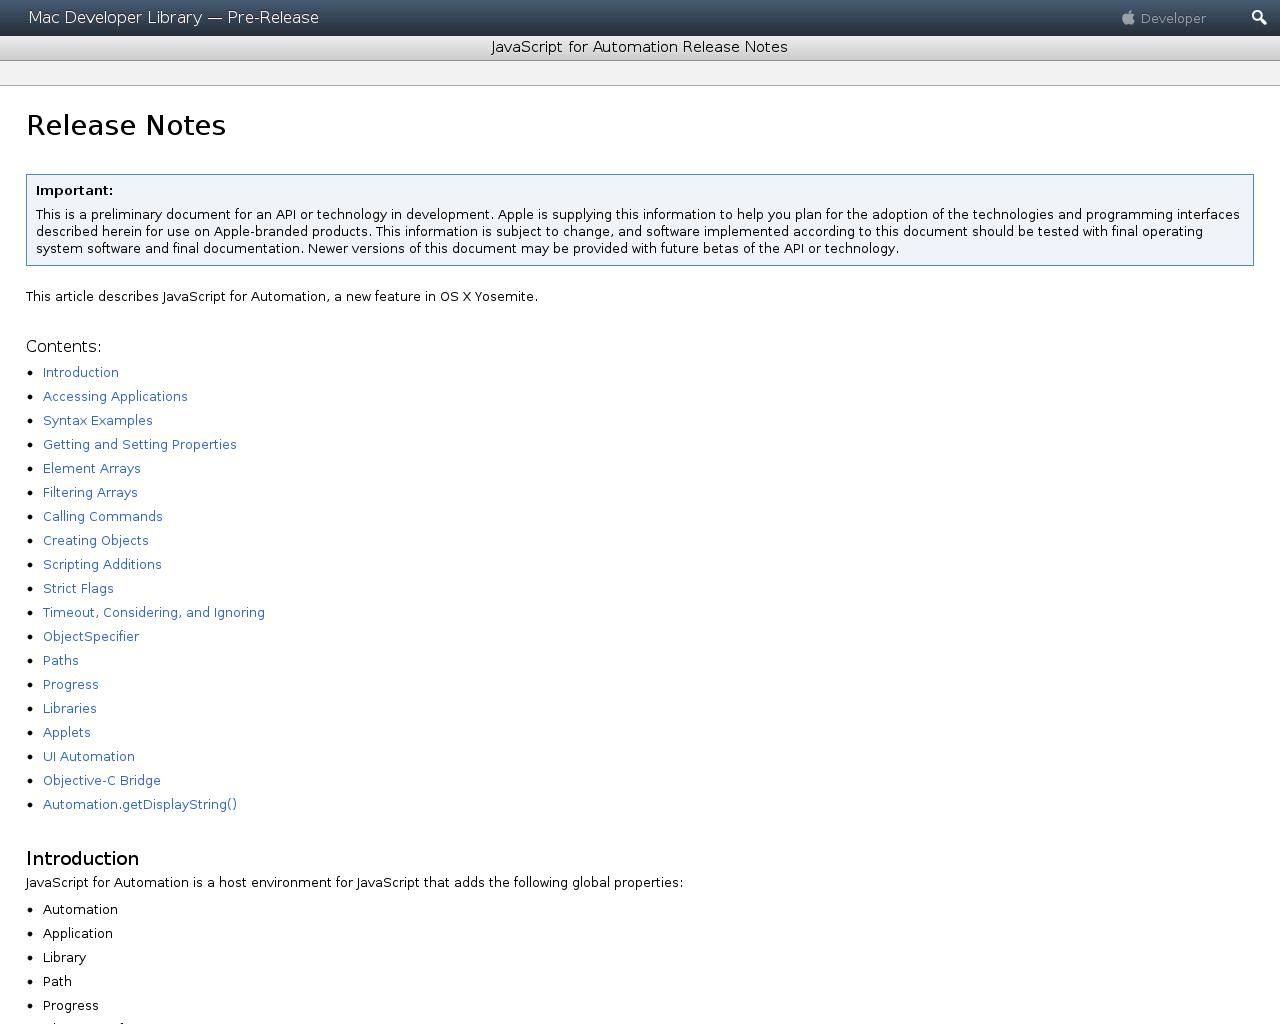Click the Important: label in notice box
This screenshot has width=1280, height=1024.
click(75, 190)
